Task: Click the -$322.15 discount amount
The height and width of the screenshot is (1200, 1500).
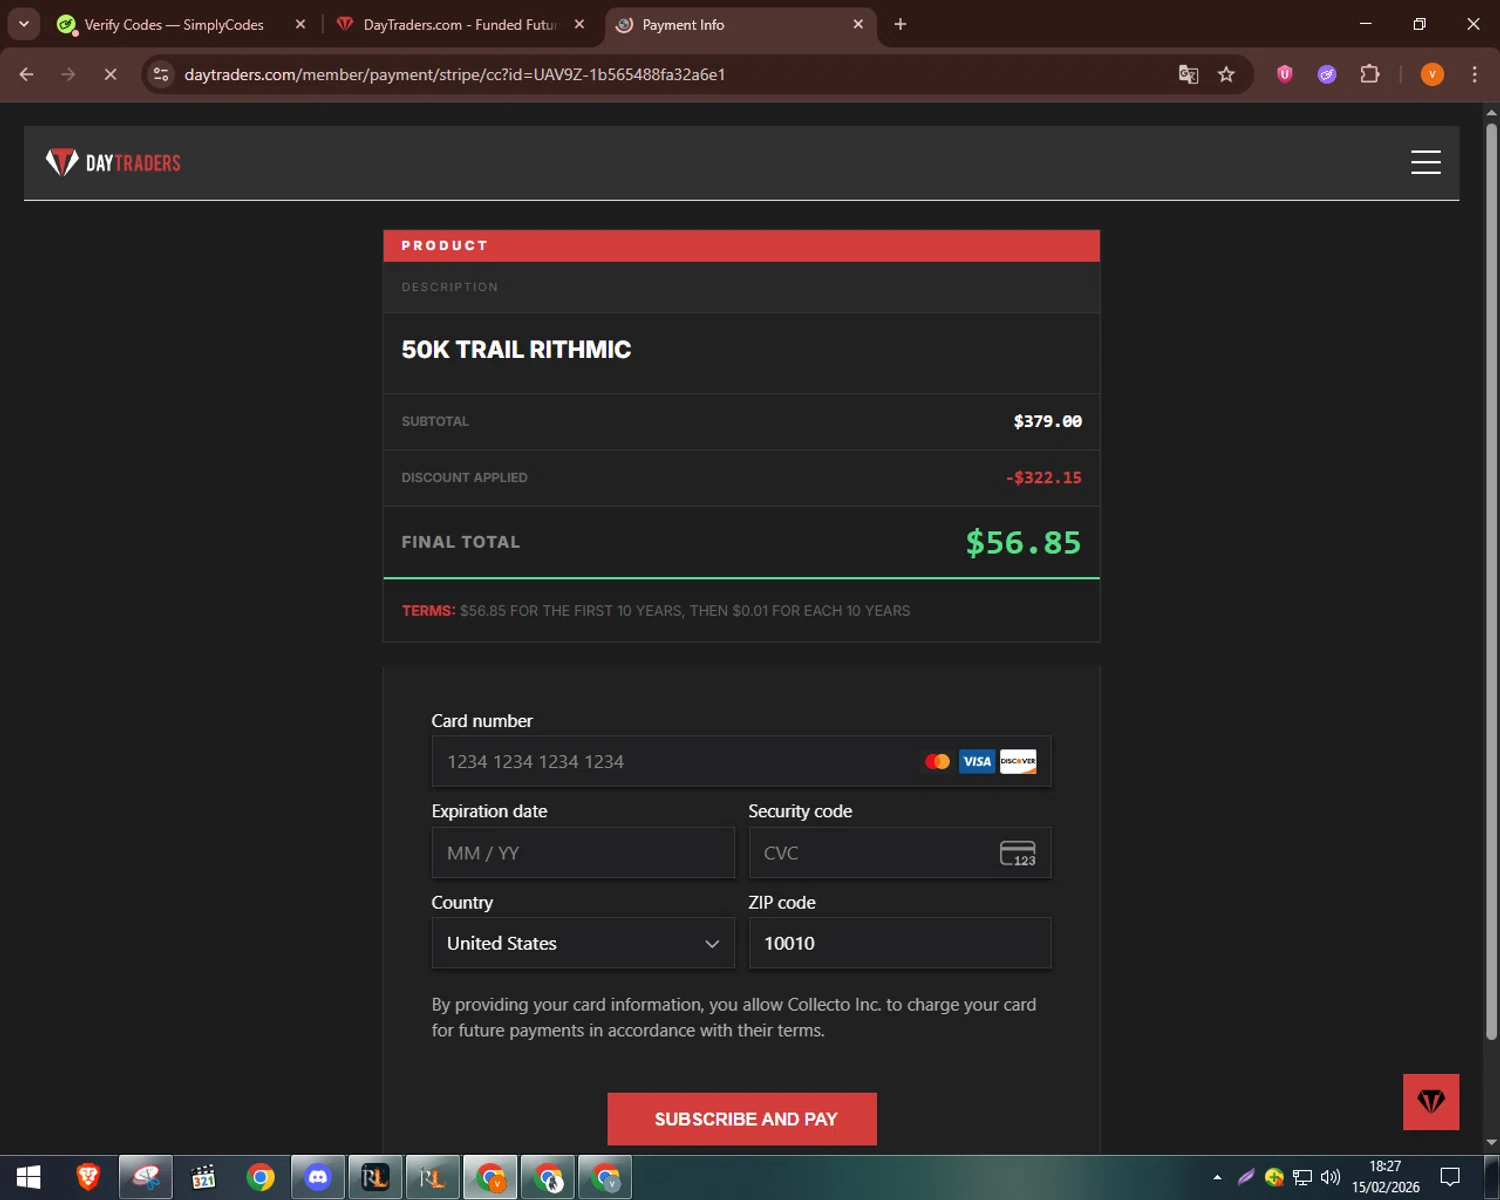Action: pyautogui.click(x=1044, y=478)
